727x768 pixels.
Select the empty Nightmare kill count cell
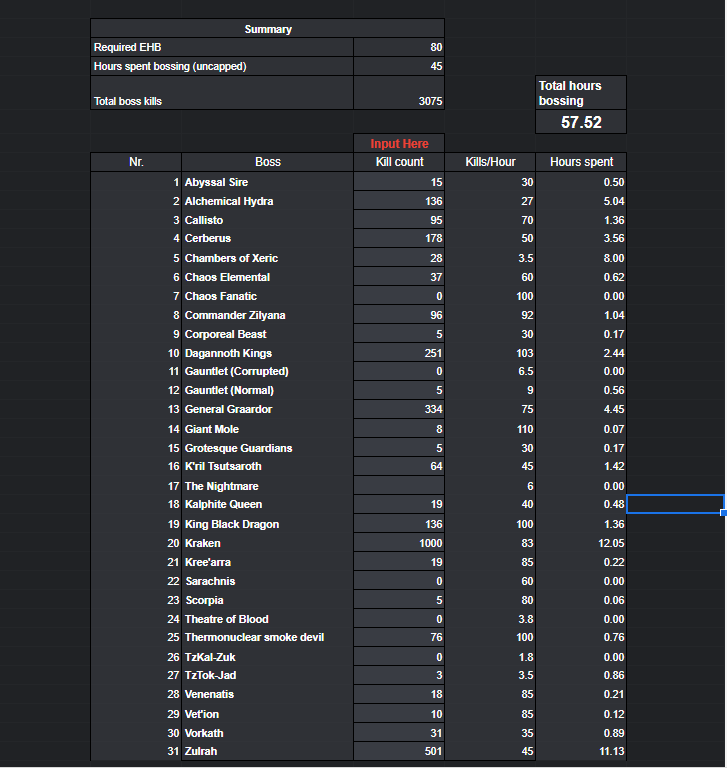[399, 485]
